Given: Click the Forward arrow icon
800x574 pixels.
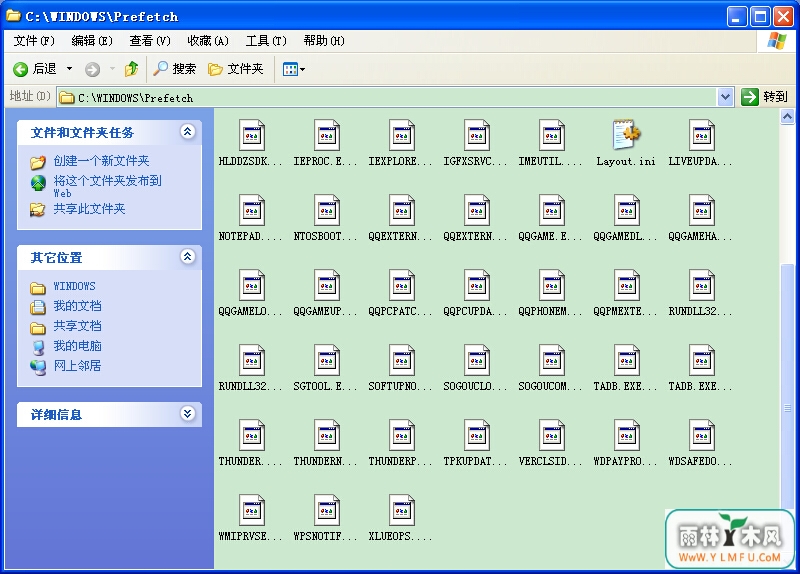Looking at the screenshot, I should coord(92,69).
